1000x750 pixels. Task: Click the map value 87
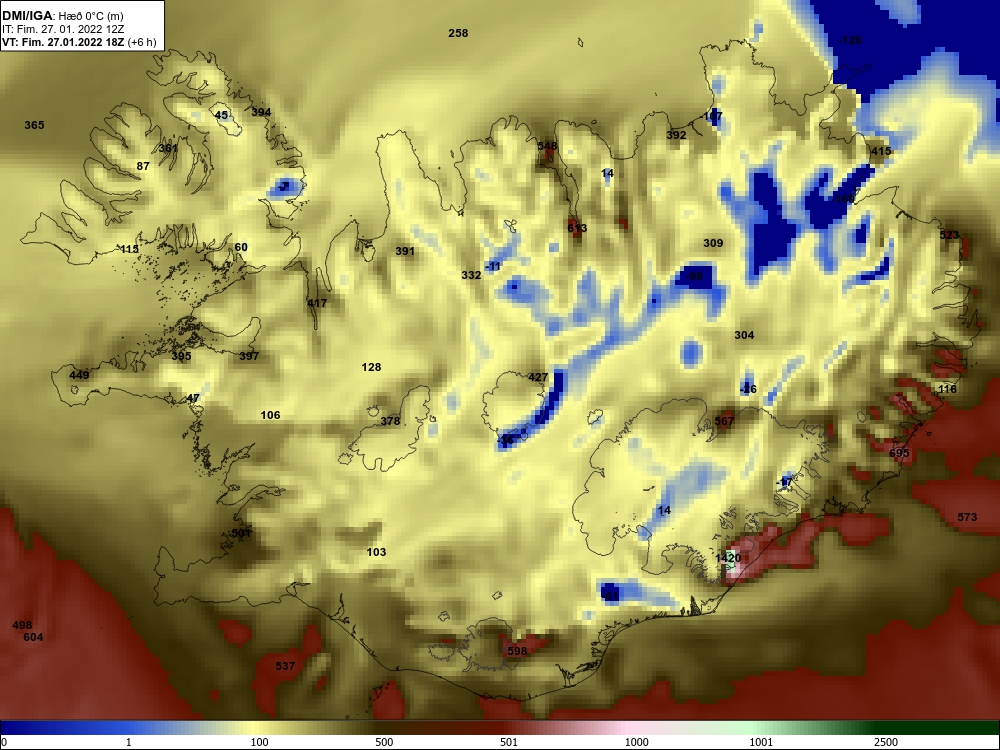[x=143, y=166]
